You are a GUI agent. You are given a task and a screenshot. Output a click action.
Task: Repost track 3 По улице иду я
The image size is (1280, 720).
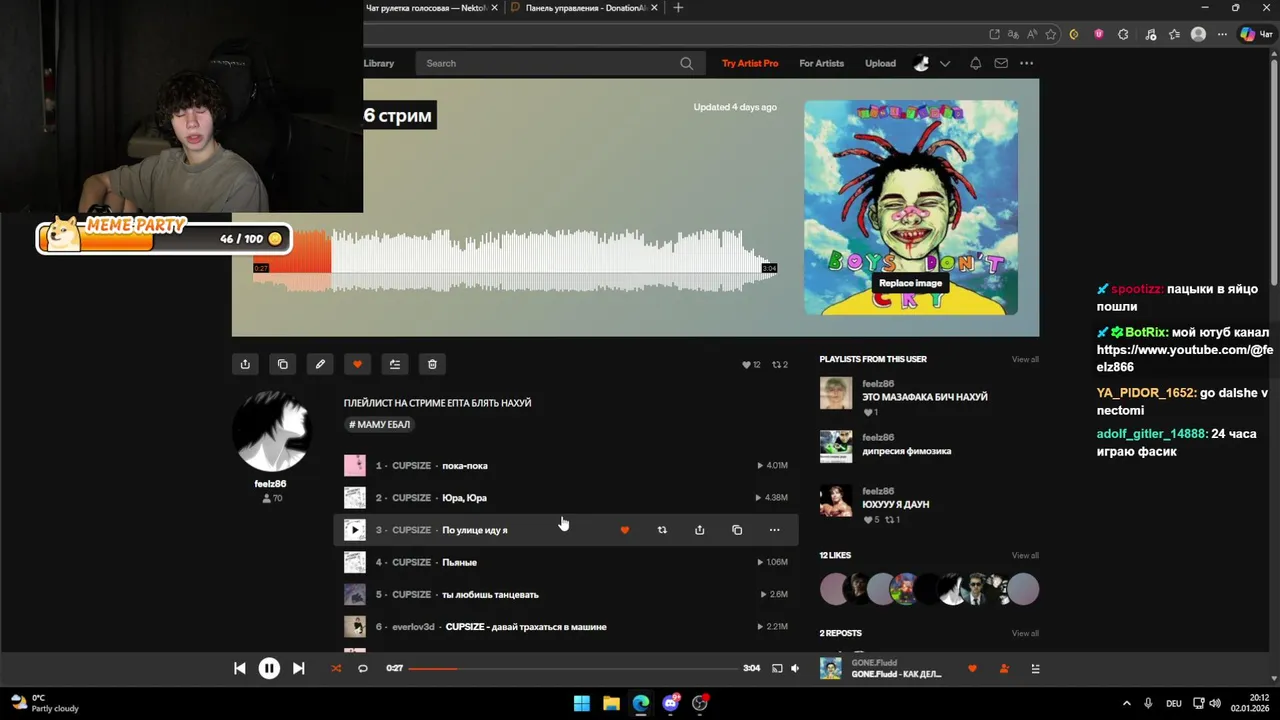coord(662,530)
